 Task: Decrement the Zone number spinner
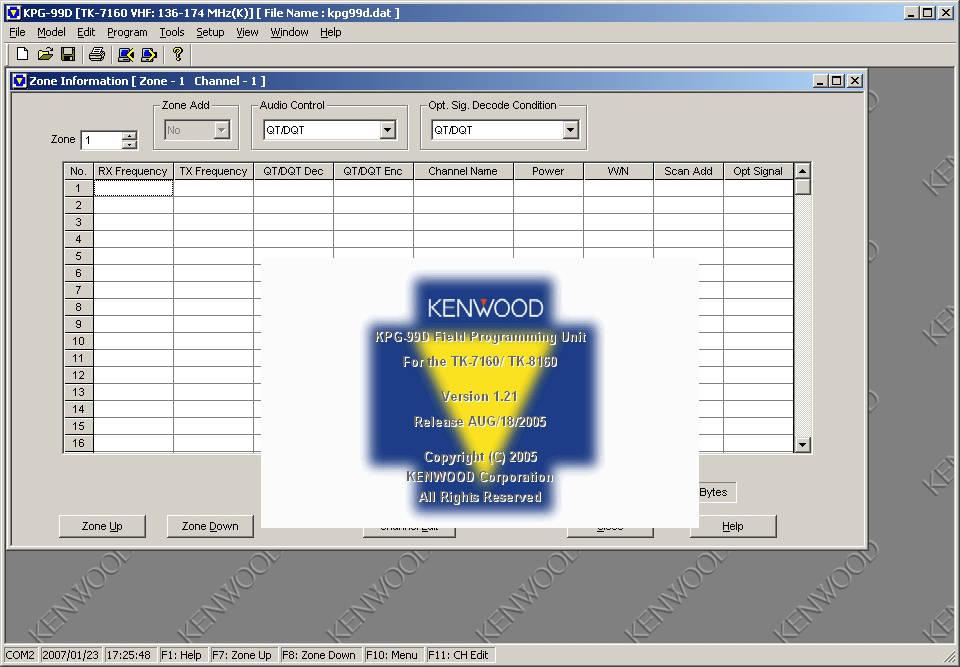pos(129,145)
